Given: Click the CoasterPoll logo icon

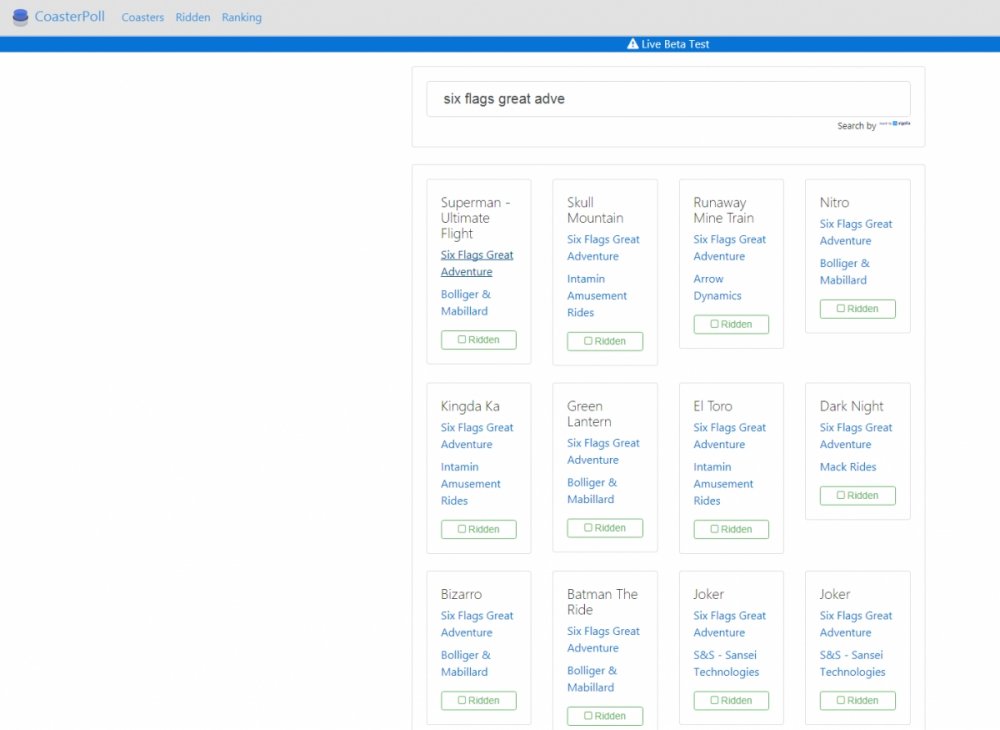Looking at the screenshot, I should click(20, 17).
